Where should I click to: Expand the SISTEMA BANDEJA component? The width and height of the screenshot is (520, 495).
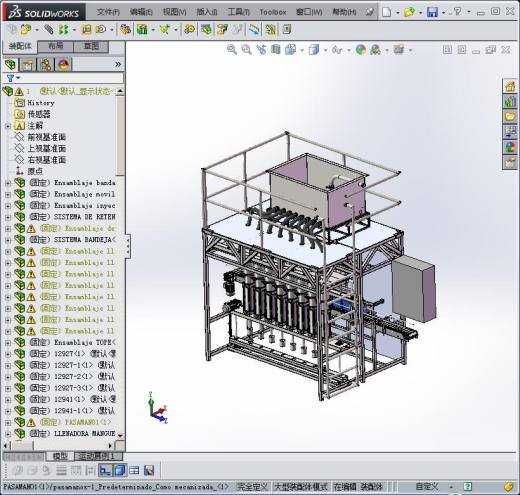[x=8, y=240]
